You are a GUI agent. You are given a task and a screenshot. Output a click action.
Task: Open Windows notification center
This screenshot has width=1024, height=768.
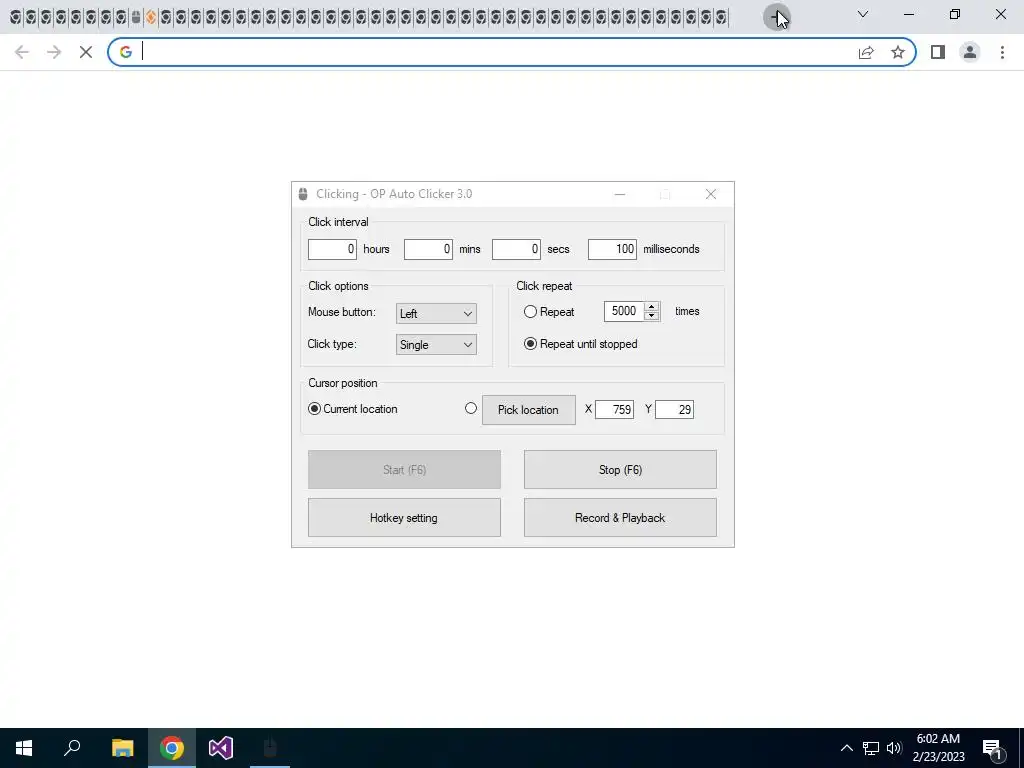click(992, 748)
